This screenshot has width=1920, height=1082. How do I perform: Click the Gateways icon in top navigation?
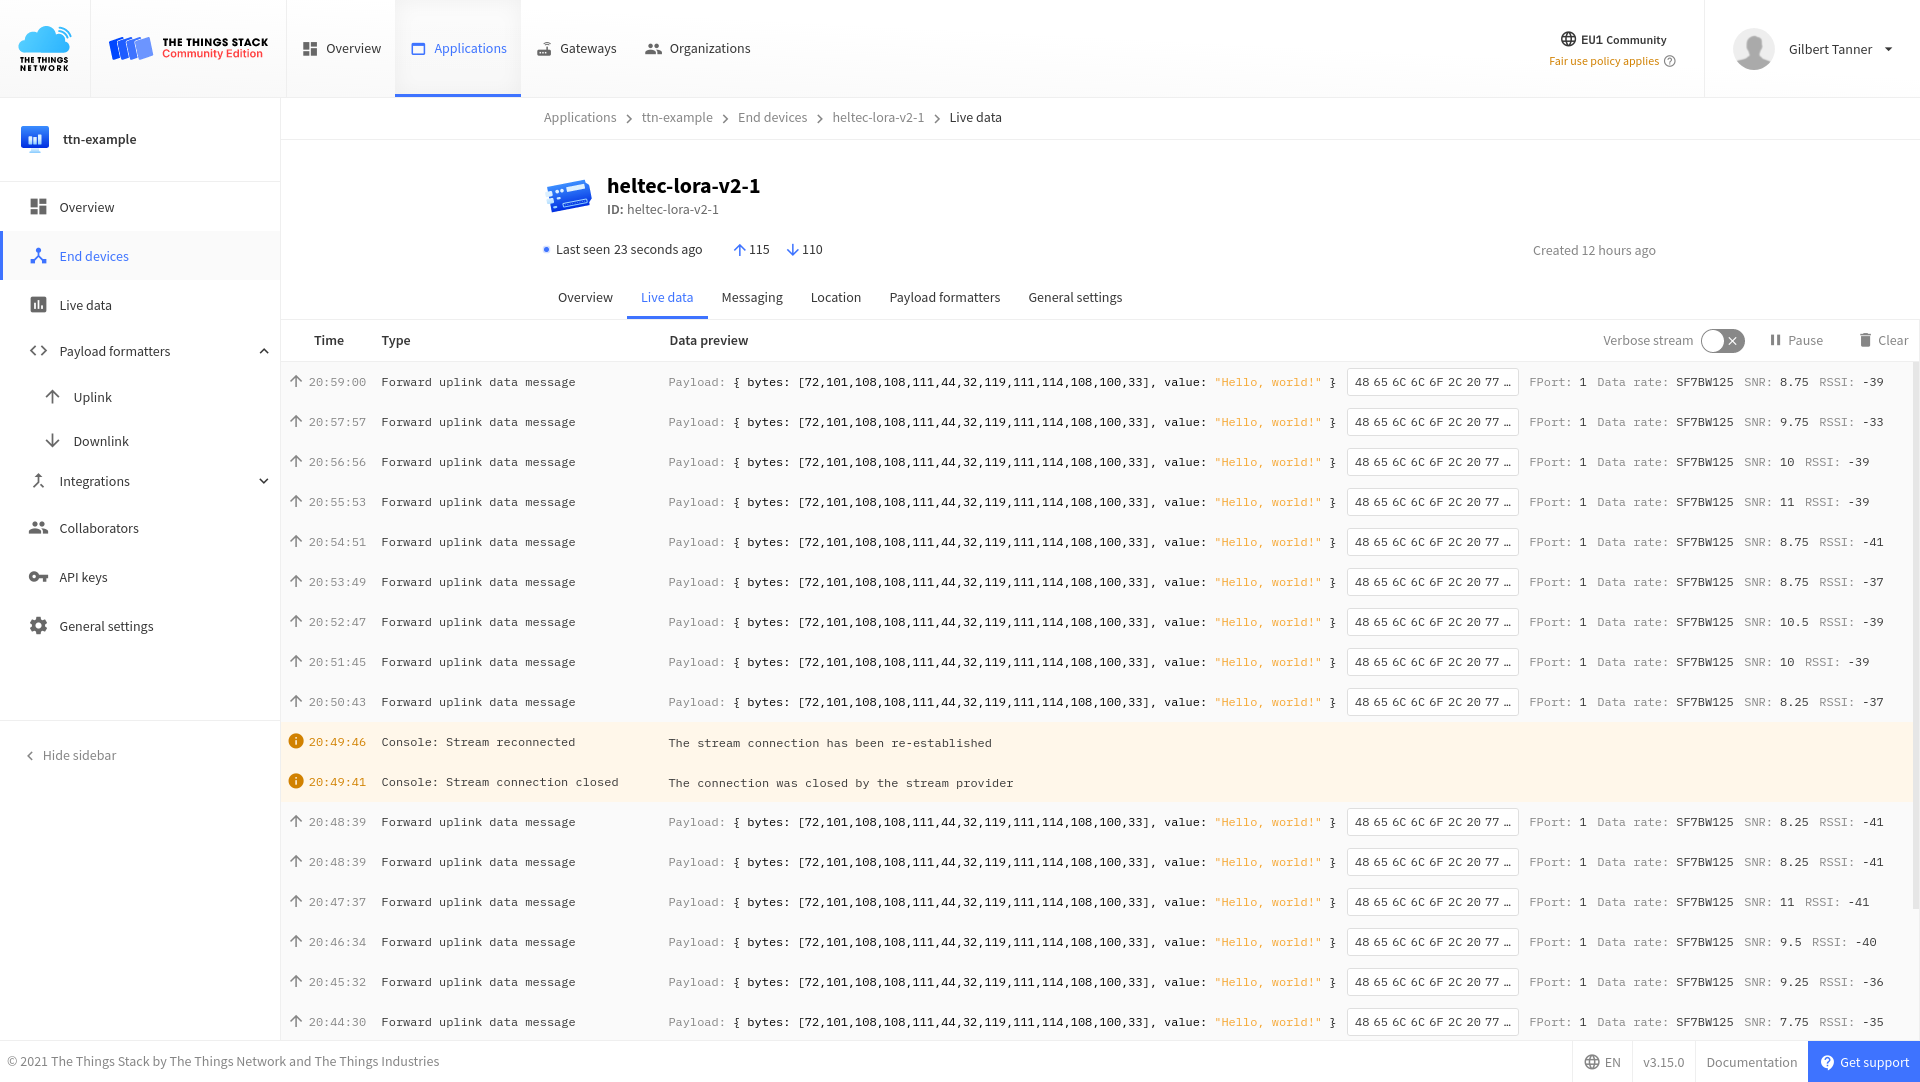click(x=544, y=49)
